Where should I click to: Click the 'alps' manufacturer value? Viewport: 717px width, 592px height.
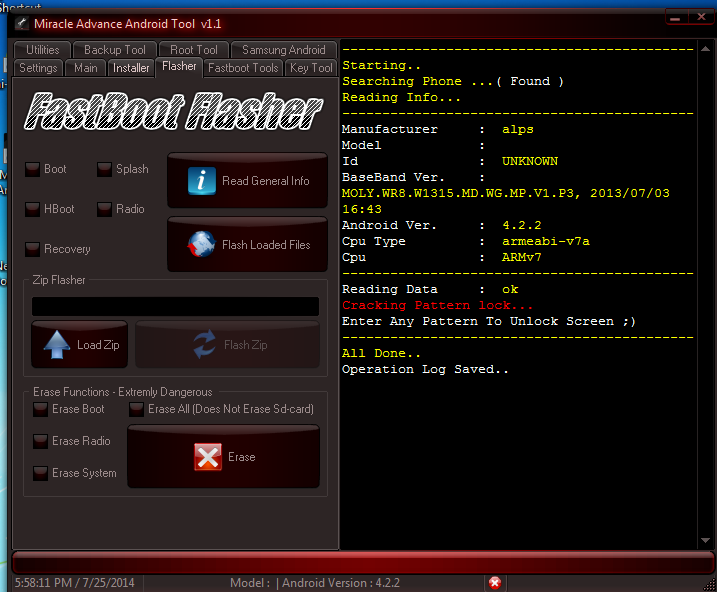tap(518, 129)
